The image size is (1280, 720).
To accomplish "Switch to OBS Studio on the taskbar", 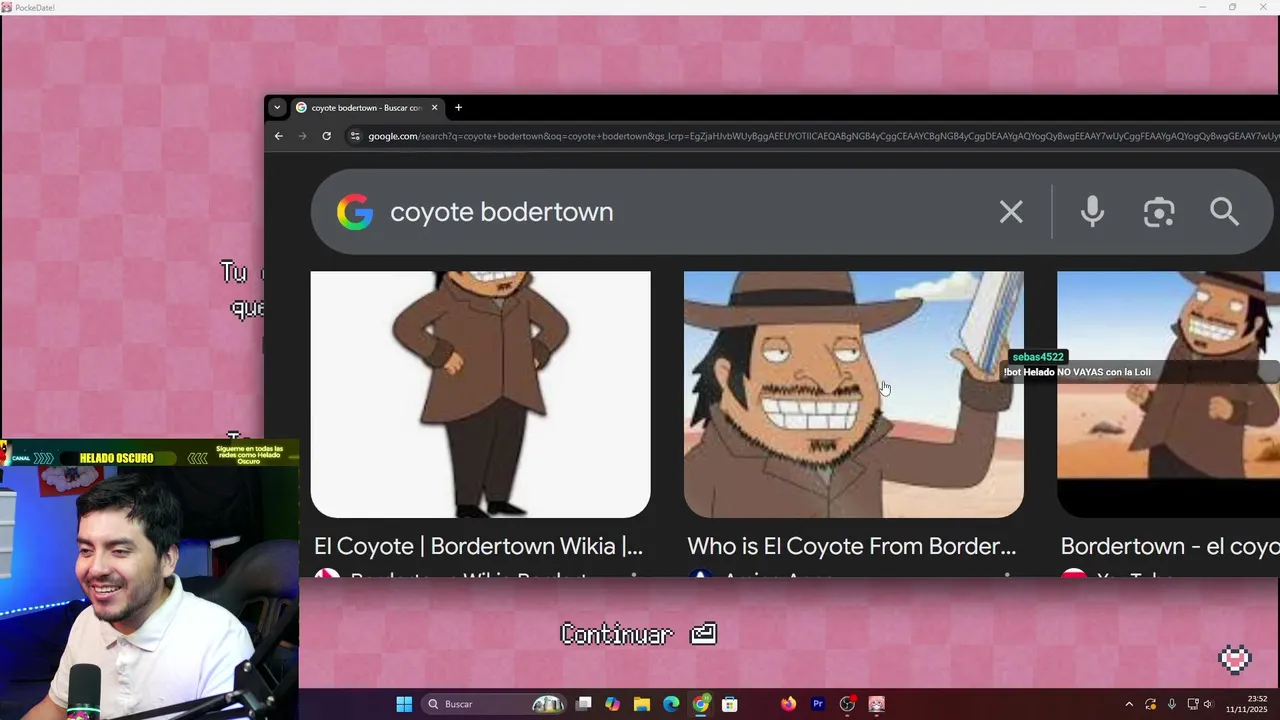I will click(848, 704).
